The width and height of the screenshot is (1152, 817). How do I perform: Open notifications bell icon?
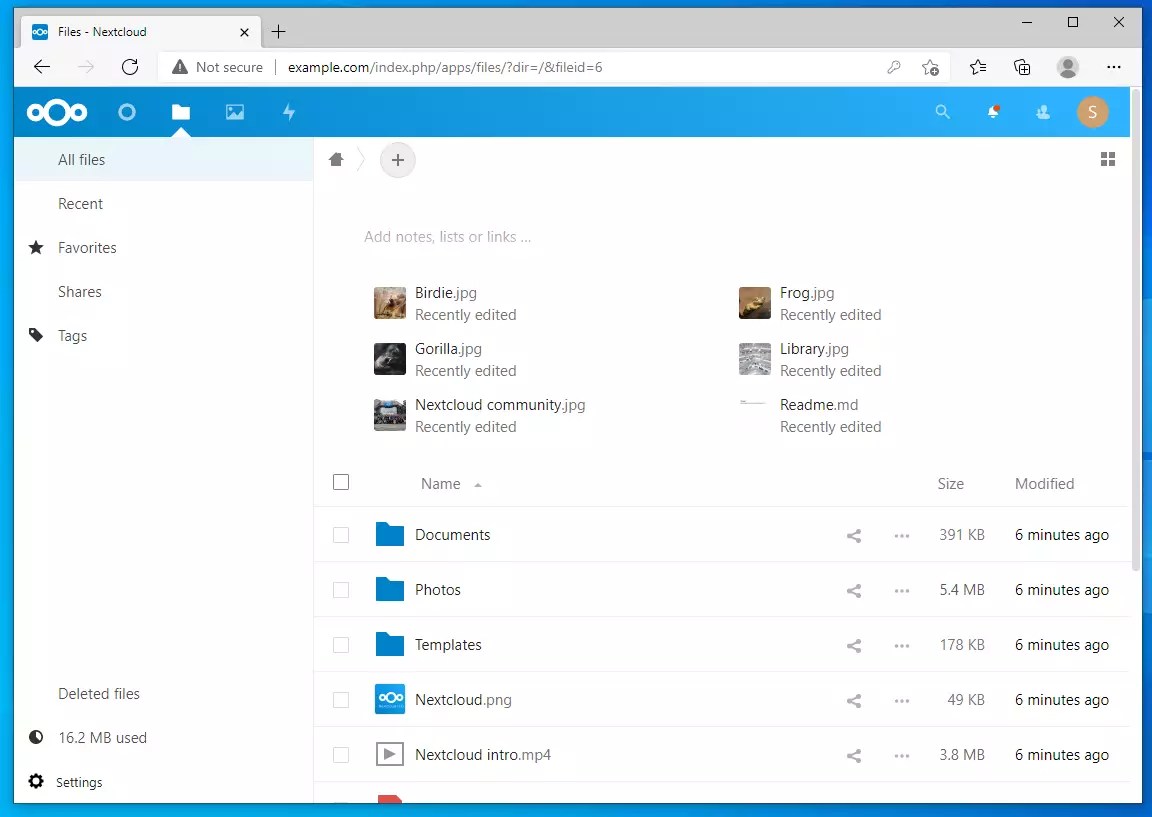(x=993, y=112)
